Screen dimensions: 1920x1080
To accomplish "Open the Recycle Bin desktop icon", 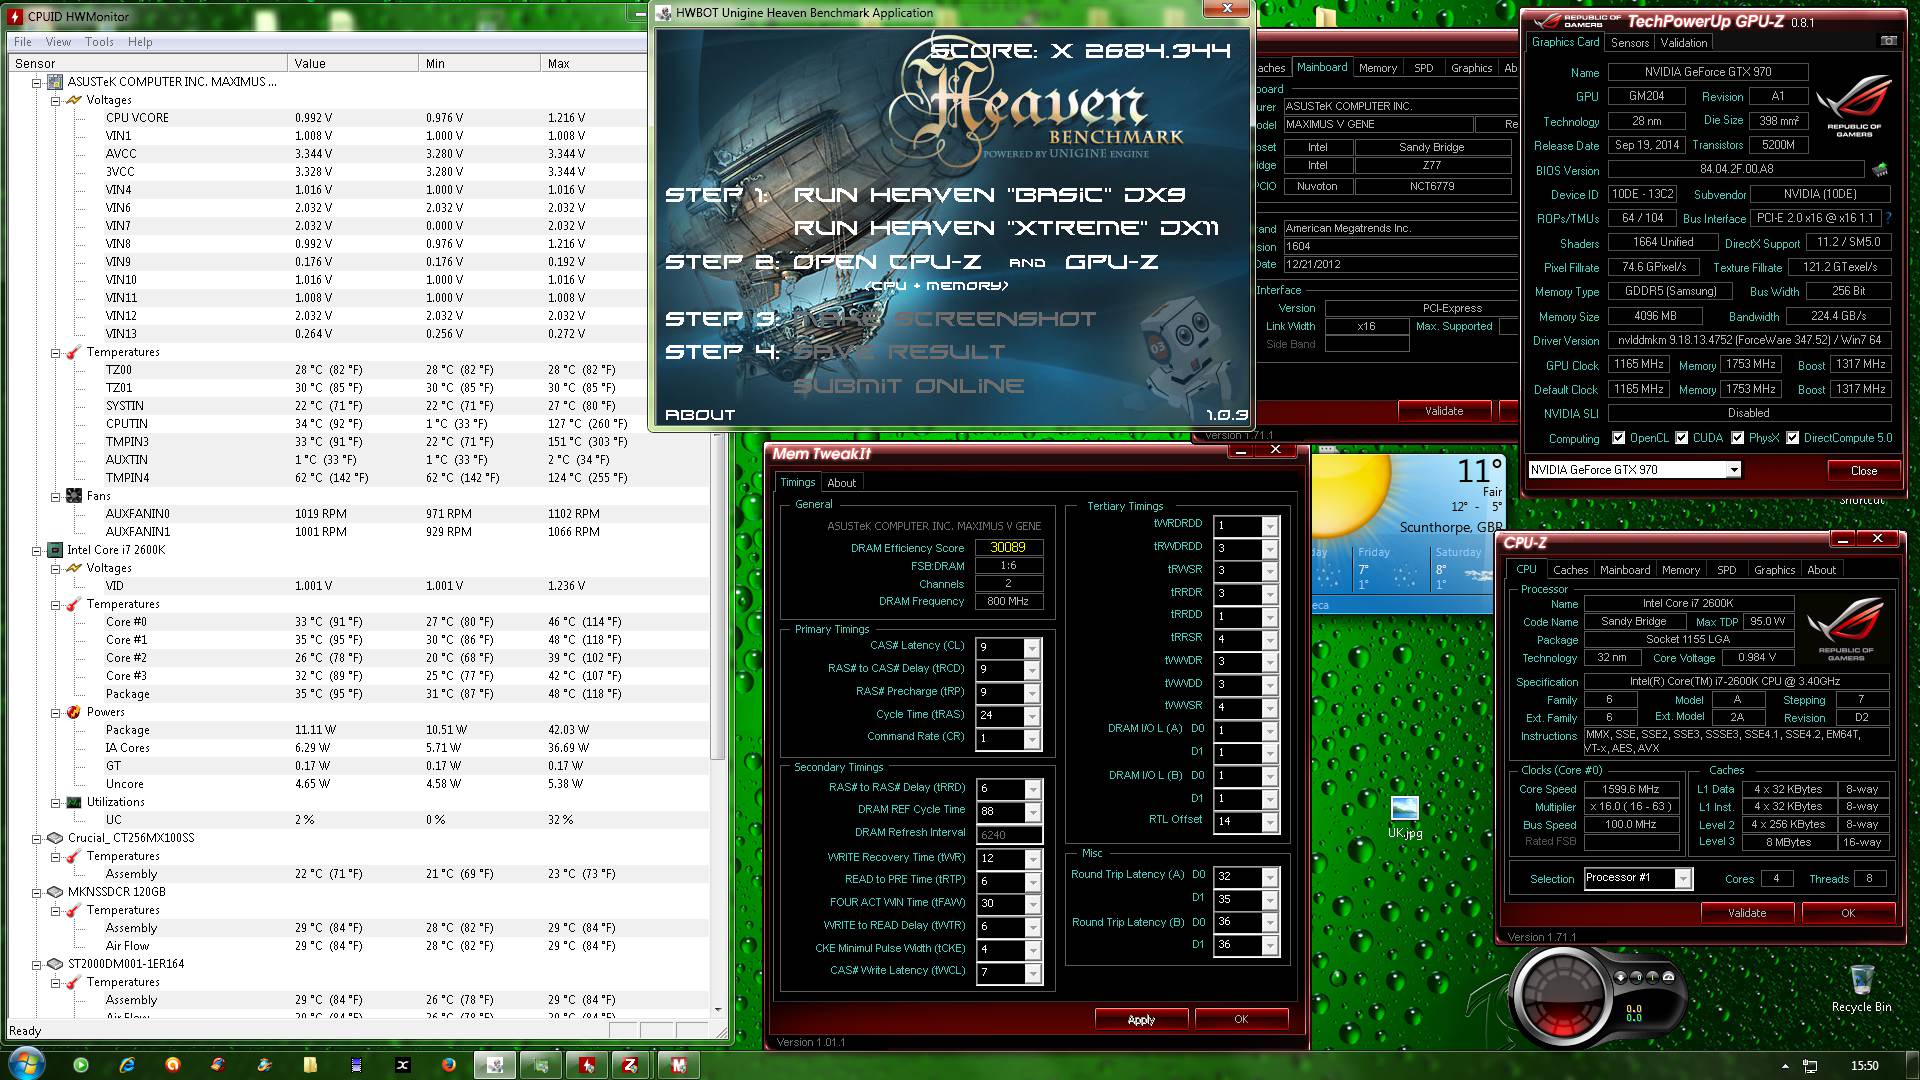I will pos(1861,989).
